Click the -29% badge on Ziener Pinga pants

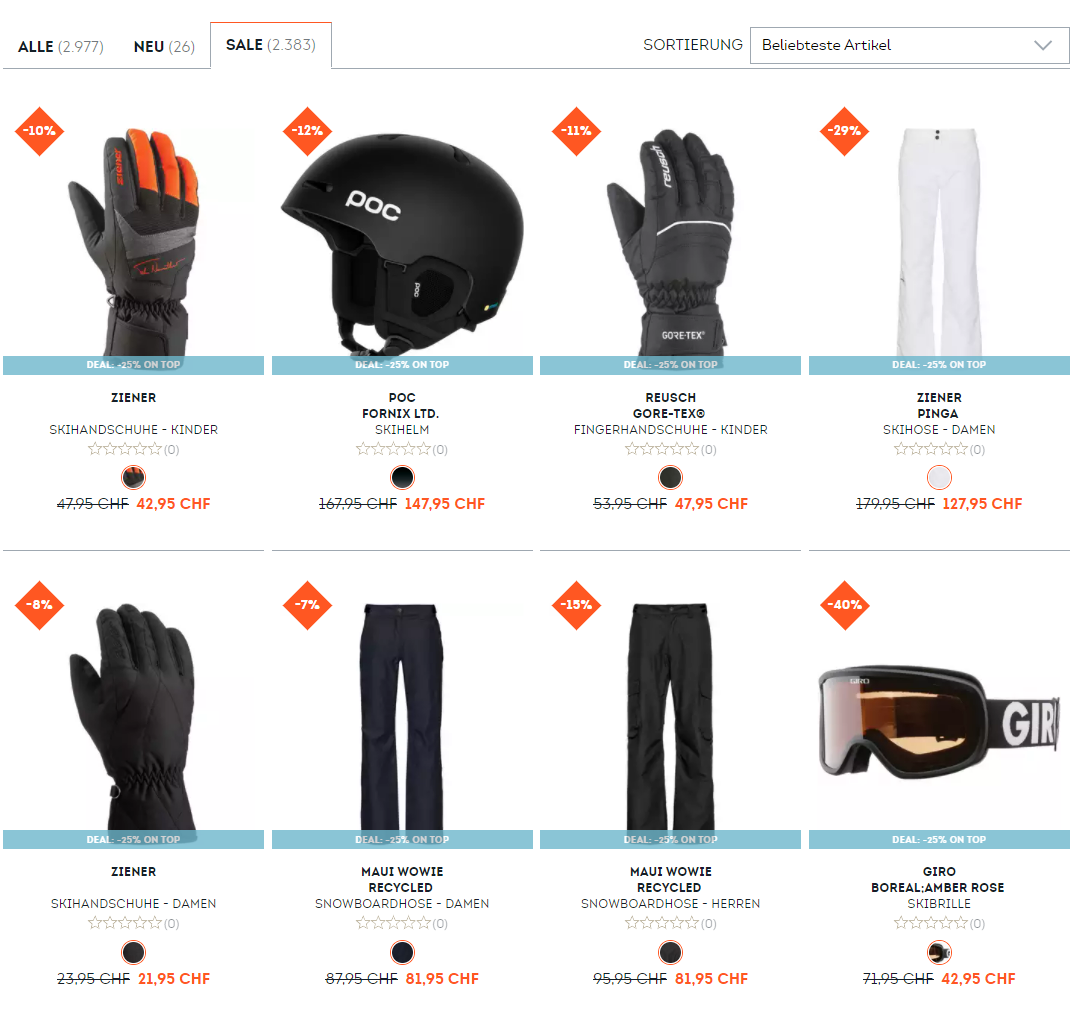[845, 131]
